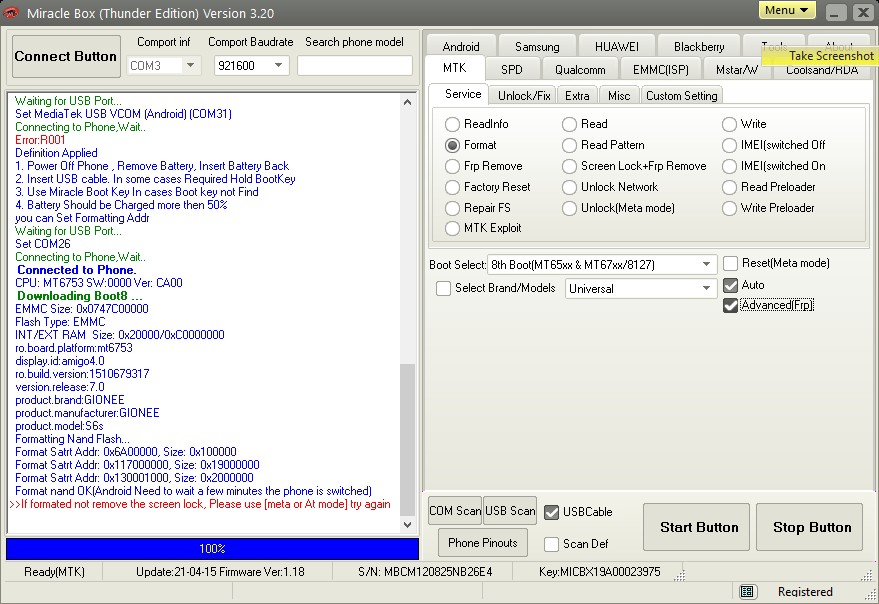Click the Search phone model input field

point(354,66)
